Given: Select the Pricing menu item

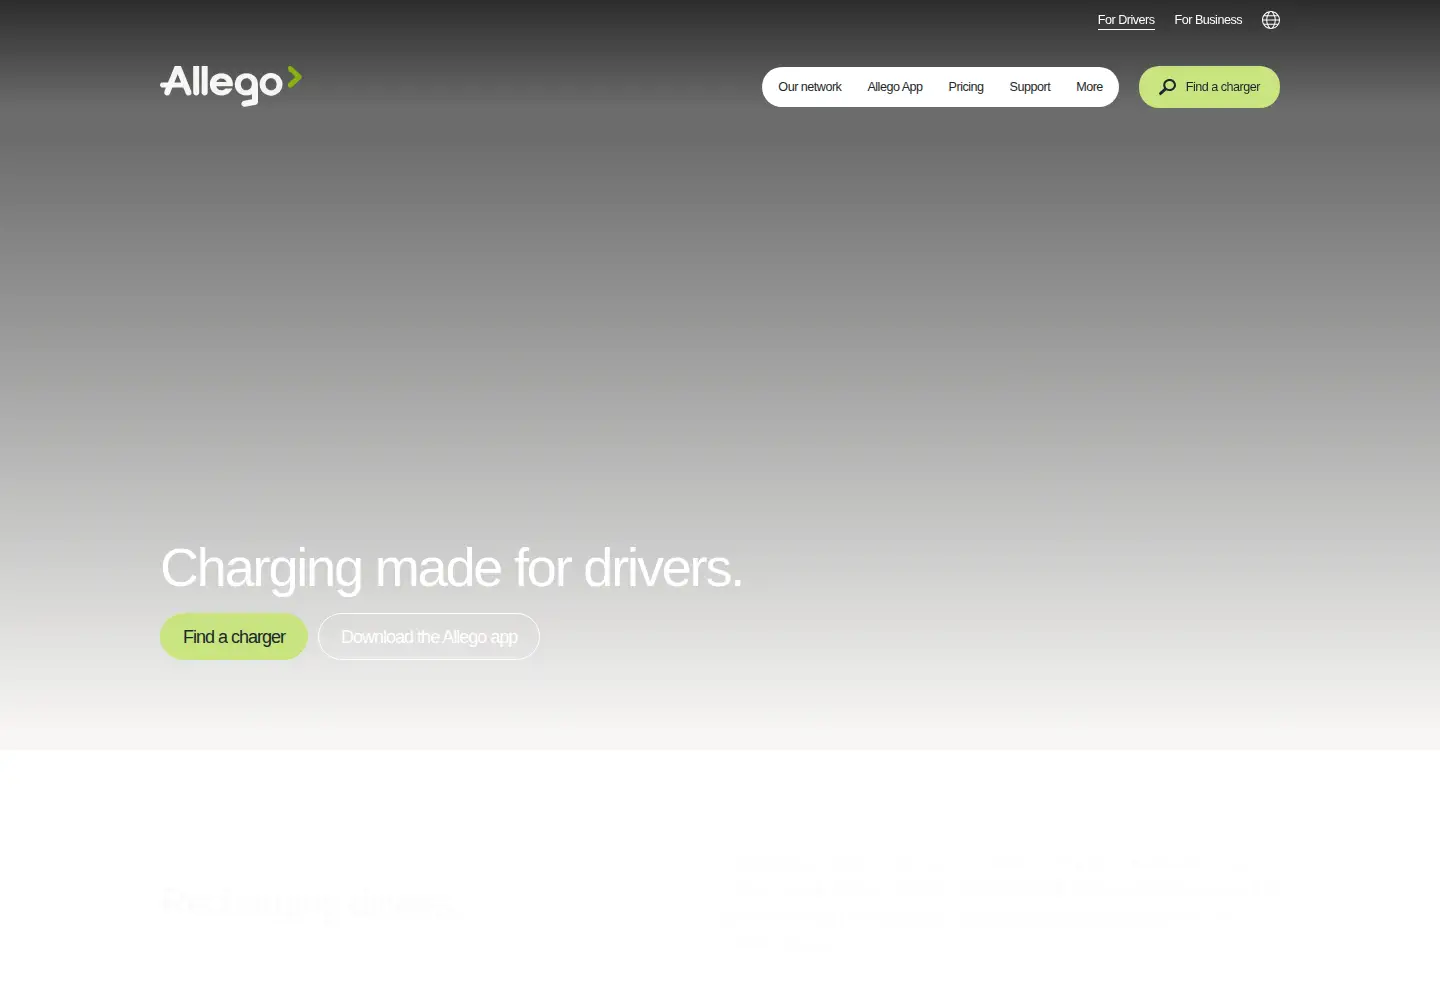Looking at the screenshot, I should [966, 87].
